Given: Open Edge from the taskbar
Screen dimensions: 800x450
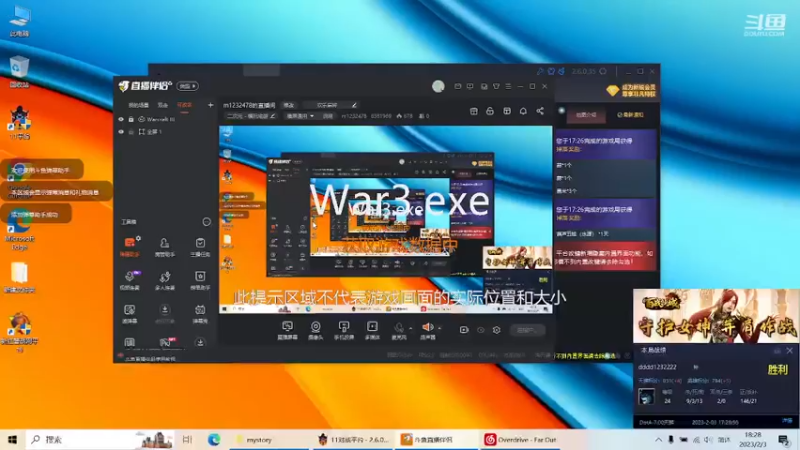Looking at the screenshot, I should (214, 439).
